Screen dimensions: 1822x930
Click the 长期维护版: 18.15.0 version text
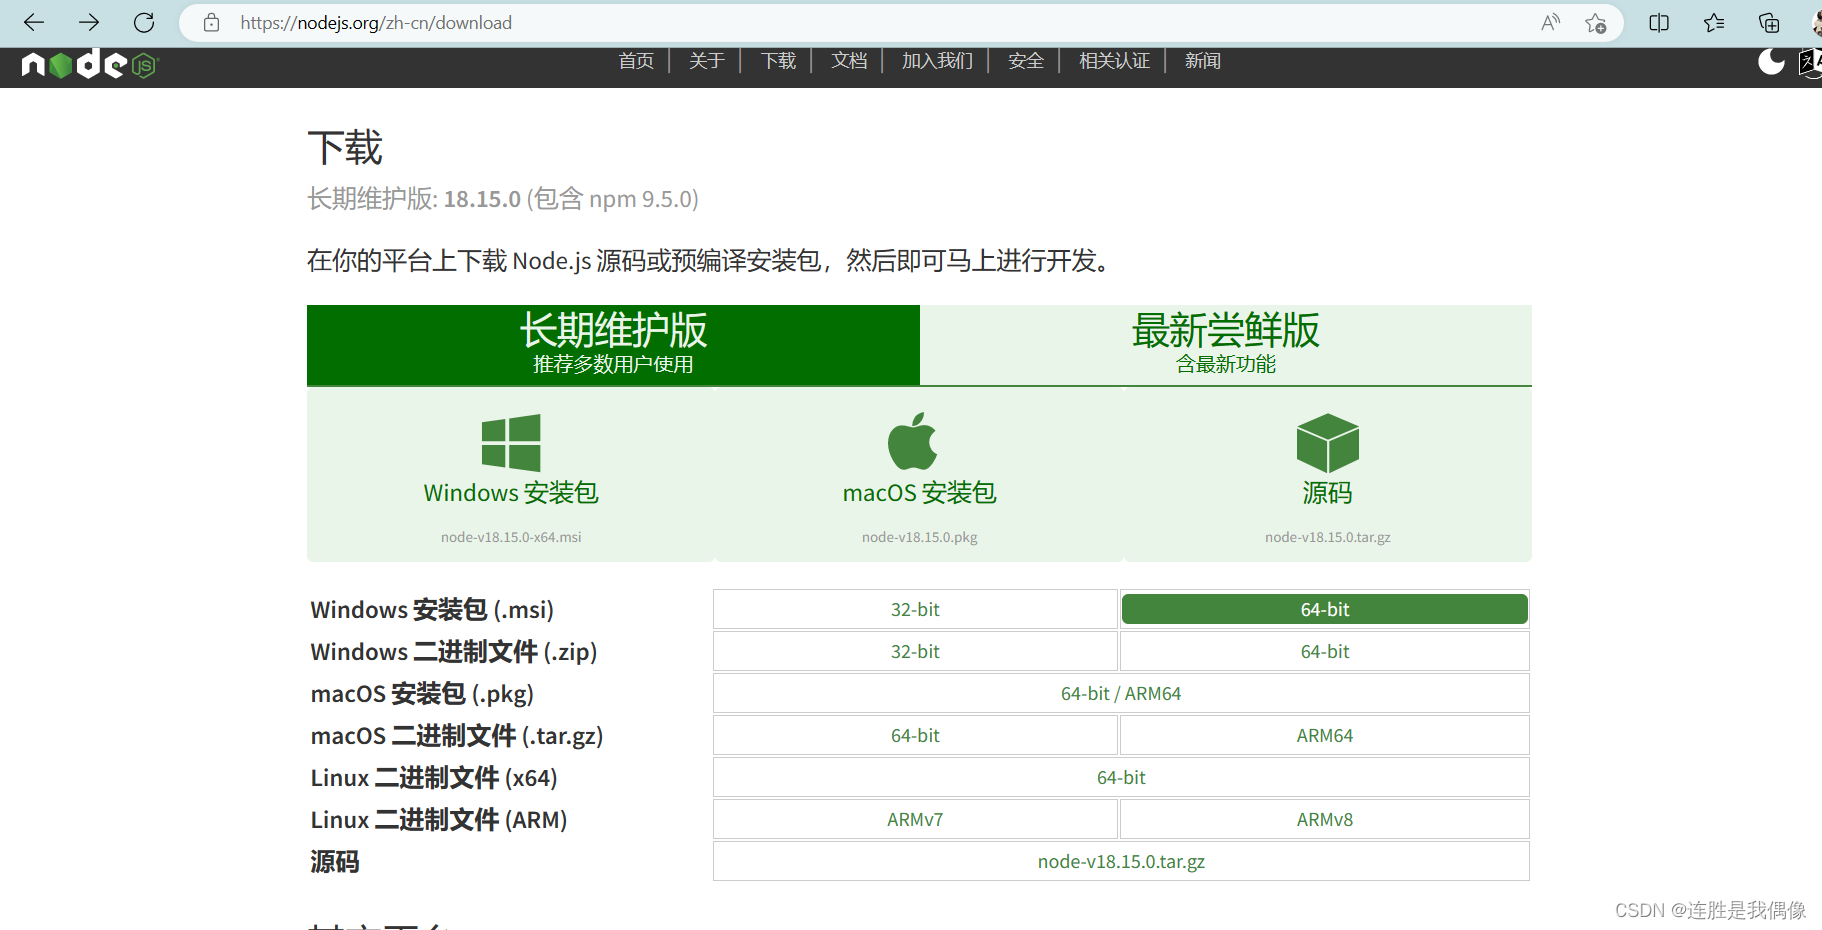click(x=414, y=199)
